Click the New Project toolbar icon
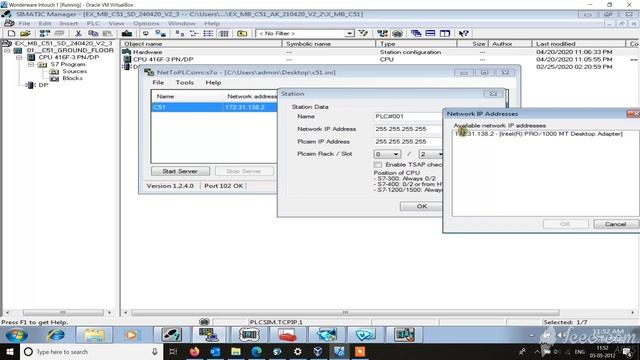Image resolution: width=640 pixels, height=360 pixels. 11,33
